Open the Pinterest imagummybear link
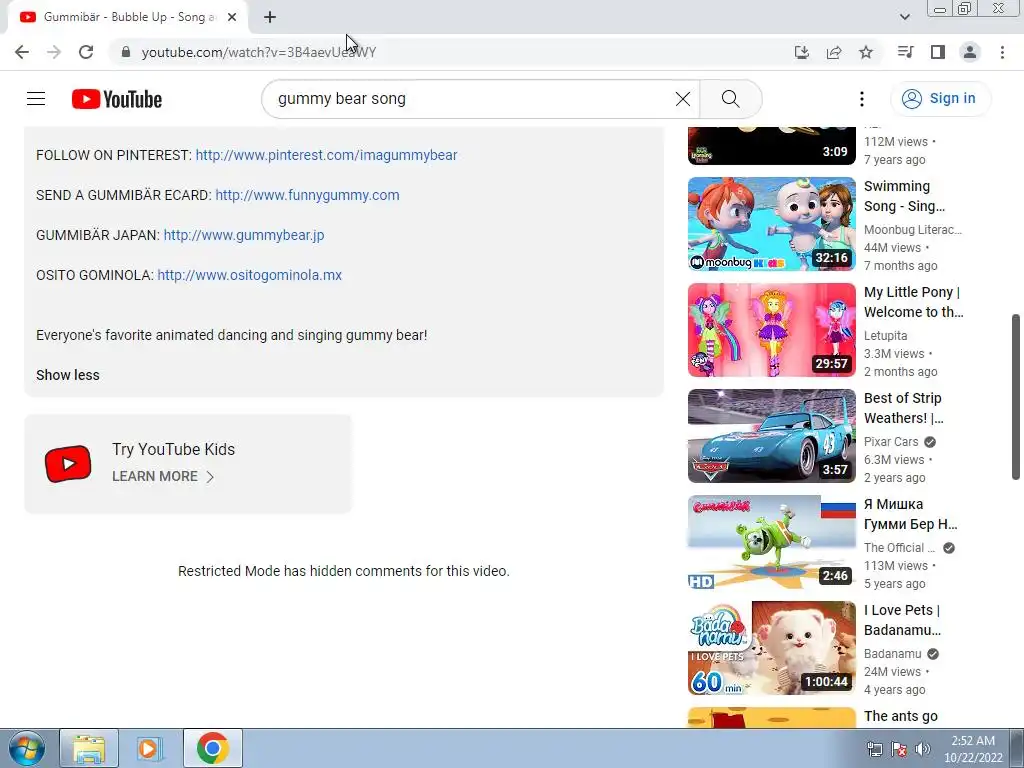This screenshot has width=1024, height=768. (x=326, y=155)
